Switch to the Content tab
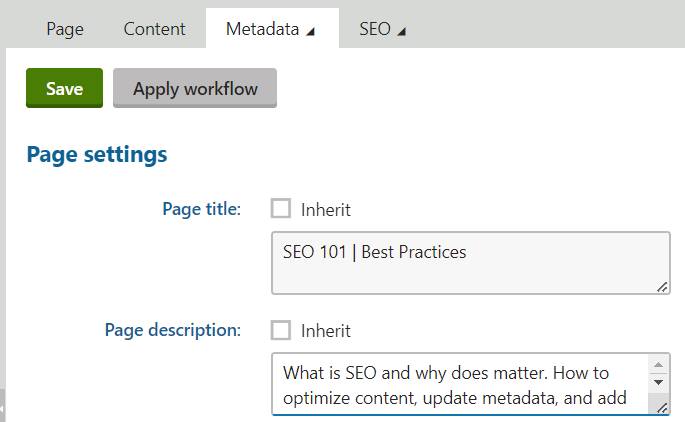The width and height of the screenshot is (685, 422). click(x=154, y=29)
